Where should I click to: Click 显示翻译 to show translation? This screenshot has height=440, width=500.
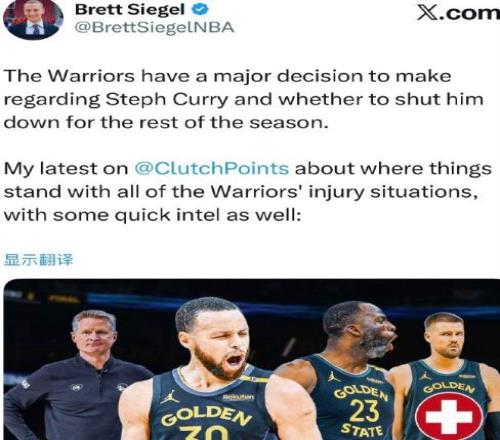38,260
